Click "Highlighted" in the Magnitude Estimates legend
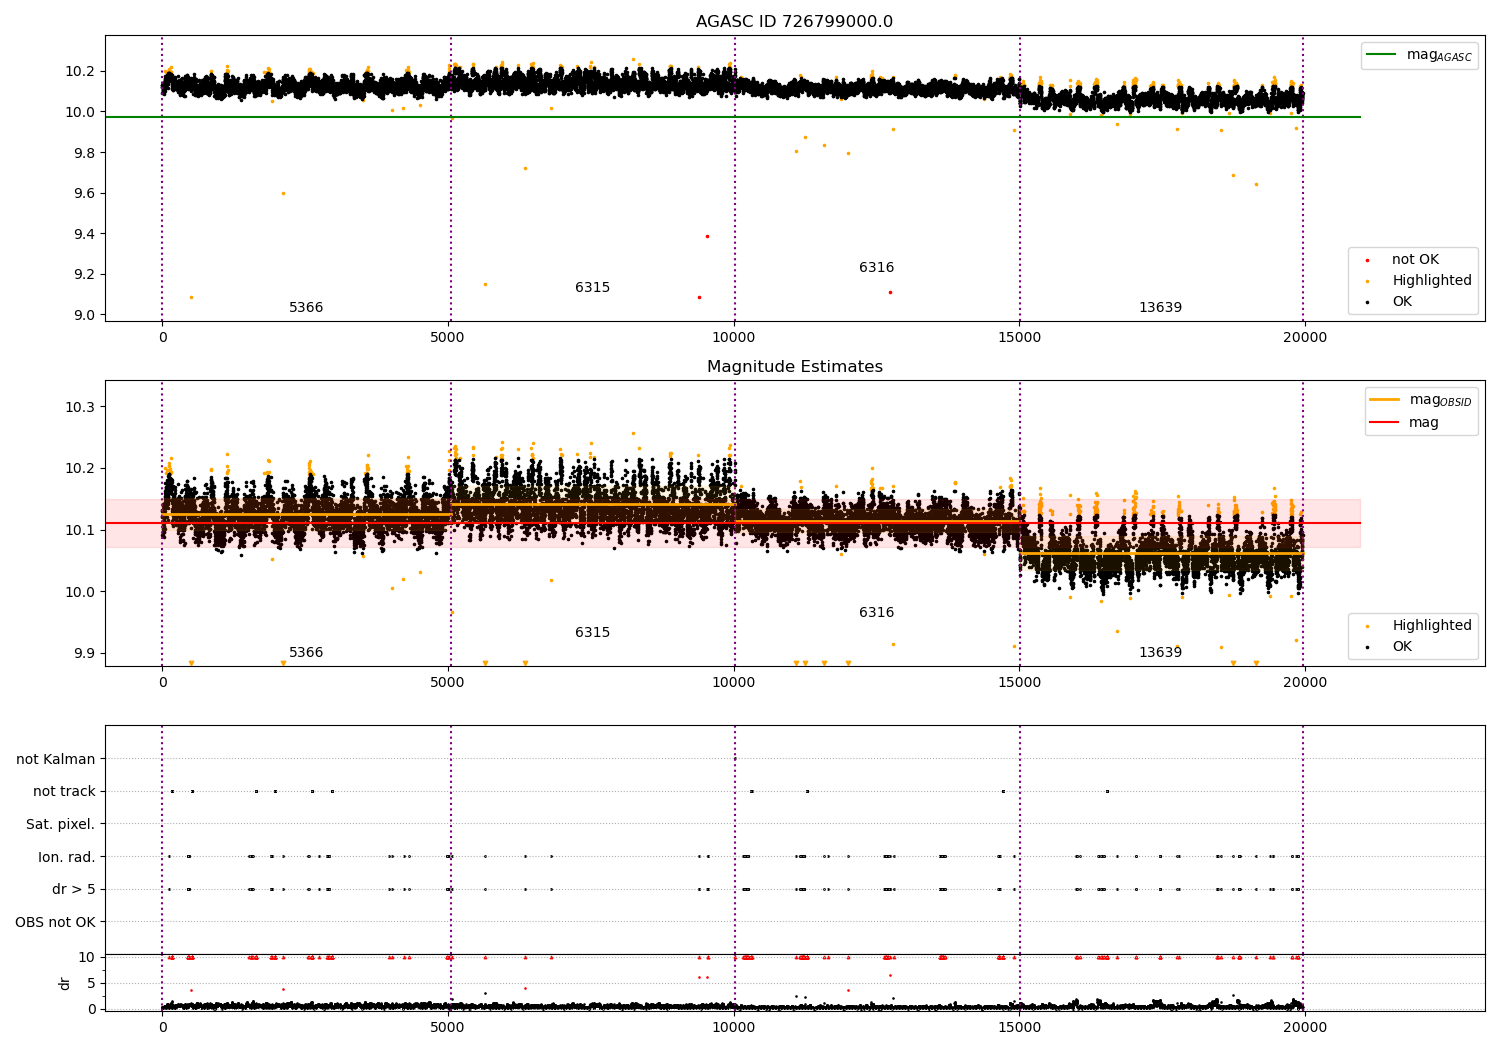Screen dimensions: 1500x1050 click(1431, 626)
